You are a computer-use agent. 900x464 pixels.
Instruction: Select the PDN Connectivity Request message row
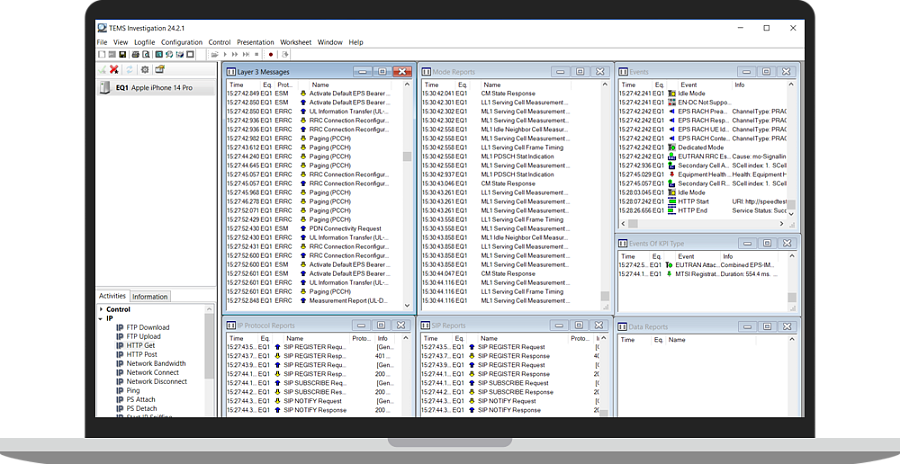[x=345, y=227]
